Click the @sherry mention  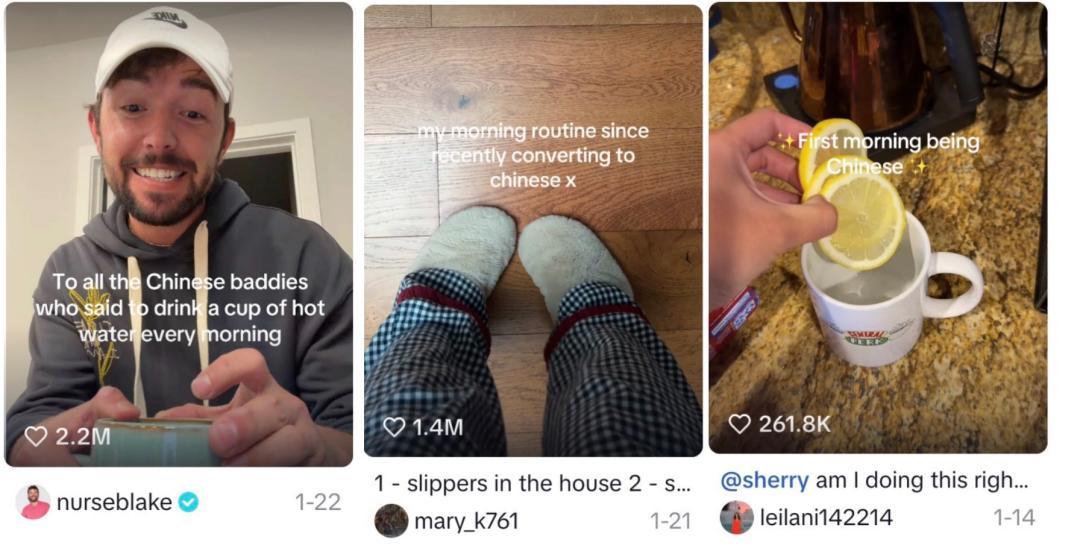[765, 481]
